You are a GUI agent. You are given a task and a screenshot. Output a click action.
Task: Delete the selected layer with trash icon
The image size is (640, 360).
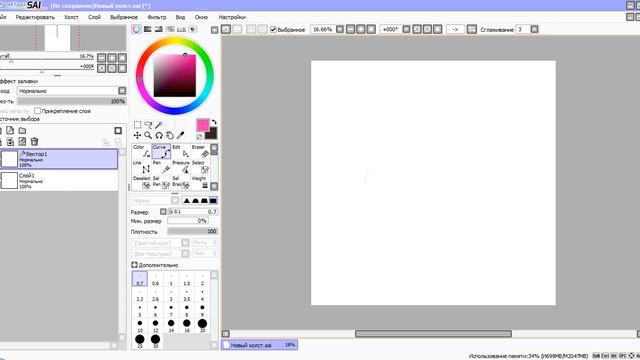(x=34, y=142)
